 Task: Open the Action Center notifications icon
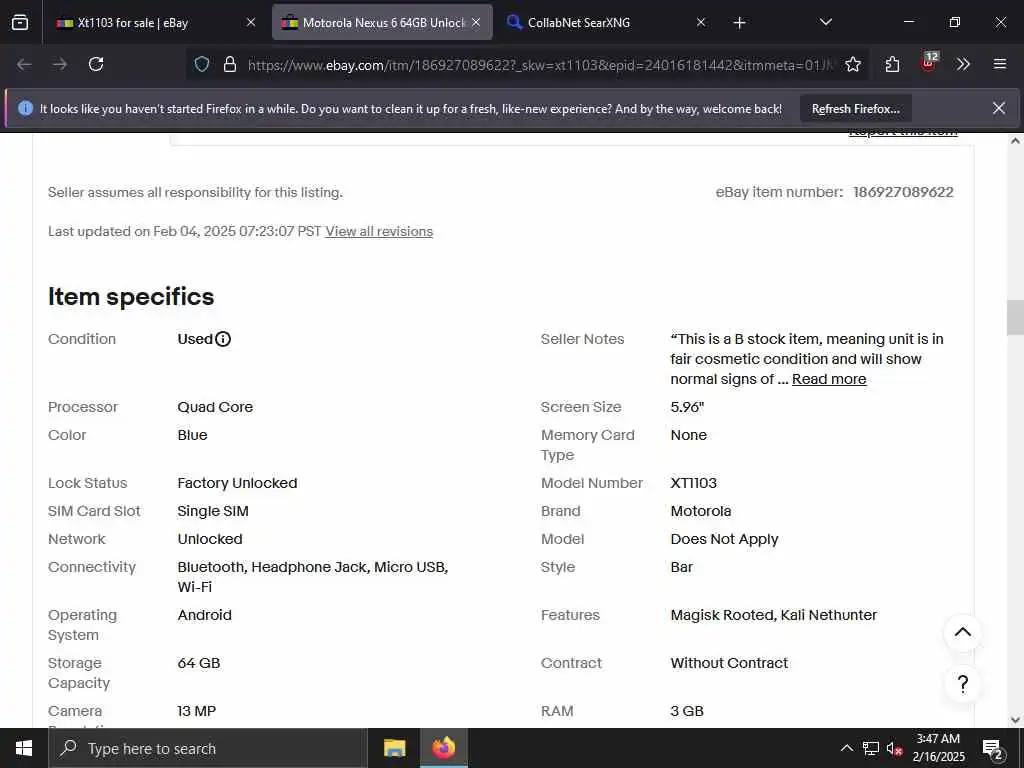(993, 748)
